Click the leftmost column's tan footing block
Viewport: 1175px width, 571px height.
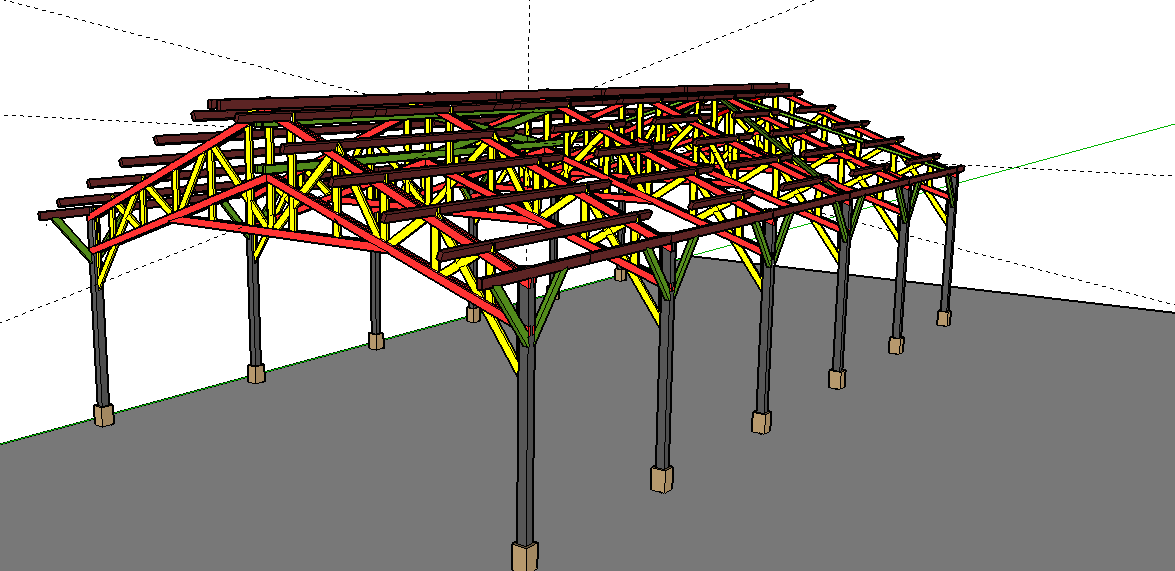pos(103,415)
